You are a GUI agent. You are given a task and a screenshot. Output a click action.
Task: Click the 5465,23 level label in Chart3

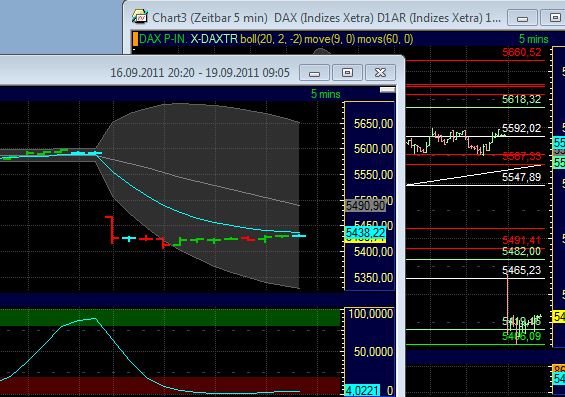coord(522,270)
